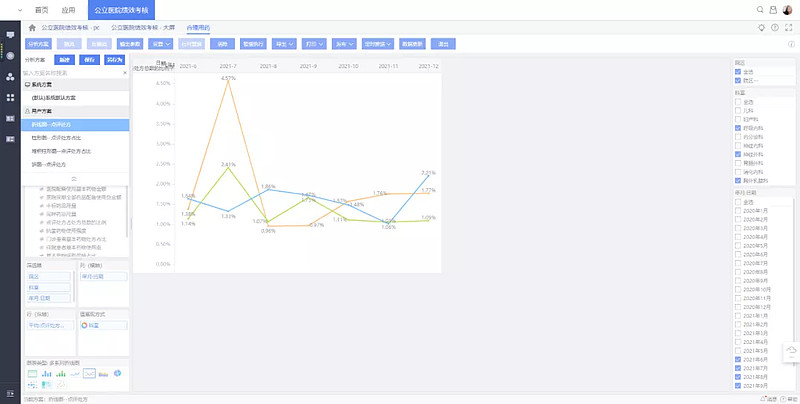Select the pie chart type icon
Screen dimensions: 800x404
[117, 373]
